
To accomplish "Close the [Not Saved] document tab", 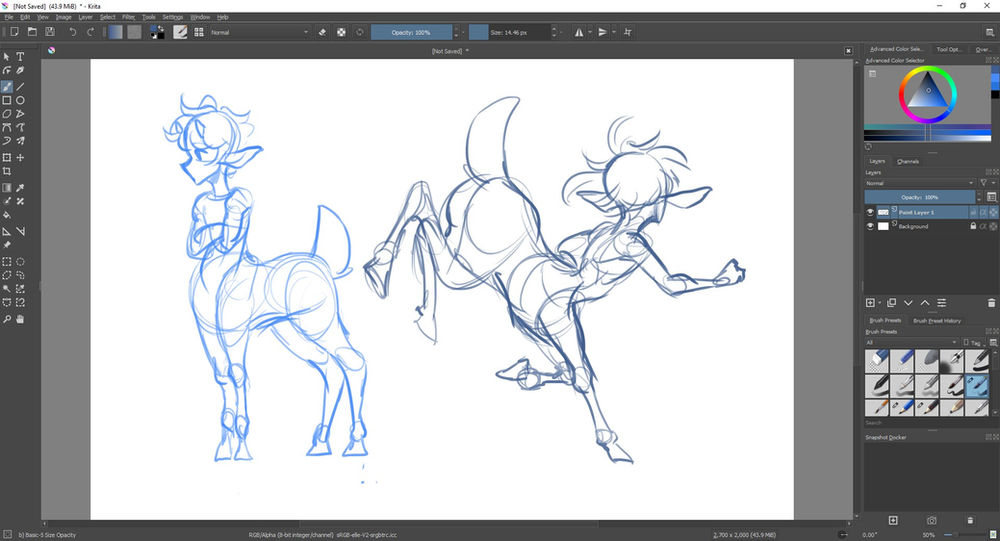I will (848, 50).
